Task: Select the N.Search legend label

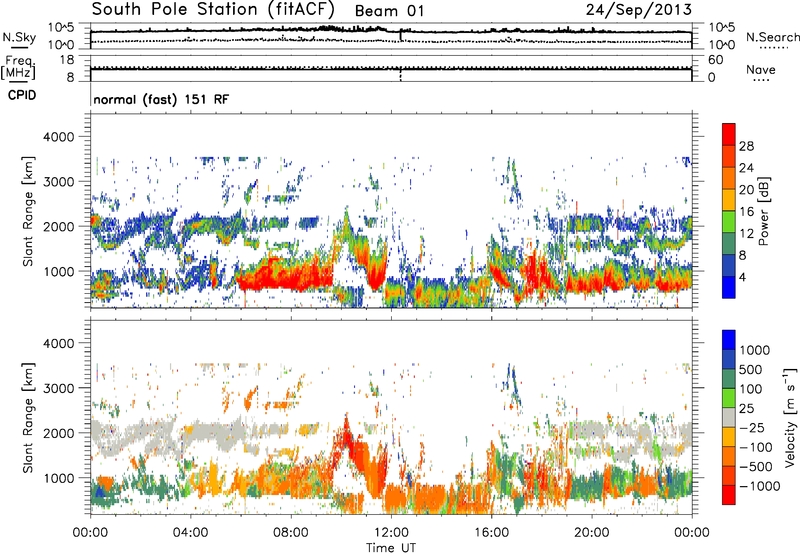Action: point(772,37)
